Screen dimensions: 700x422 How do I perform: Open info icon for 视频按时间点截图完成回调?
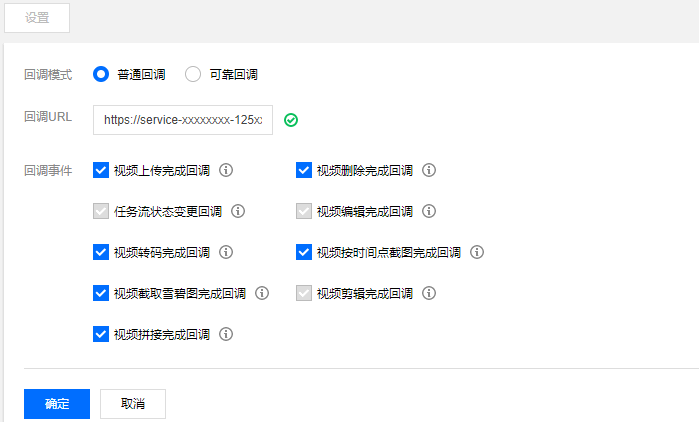pos(477,252)
